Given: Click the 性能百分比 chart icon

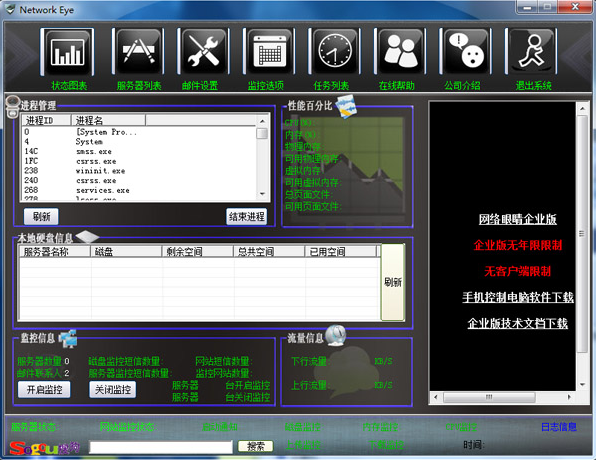Looking at the screenshot, I should (346, 106).
